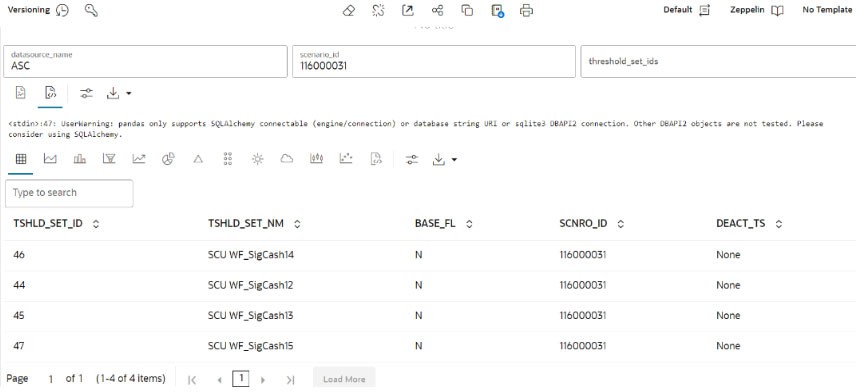
Task: Switch to pie chart visualization
Action: tap(168, 159)
